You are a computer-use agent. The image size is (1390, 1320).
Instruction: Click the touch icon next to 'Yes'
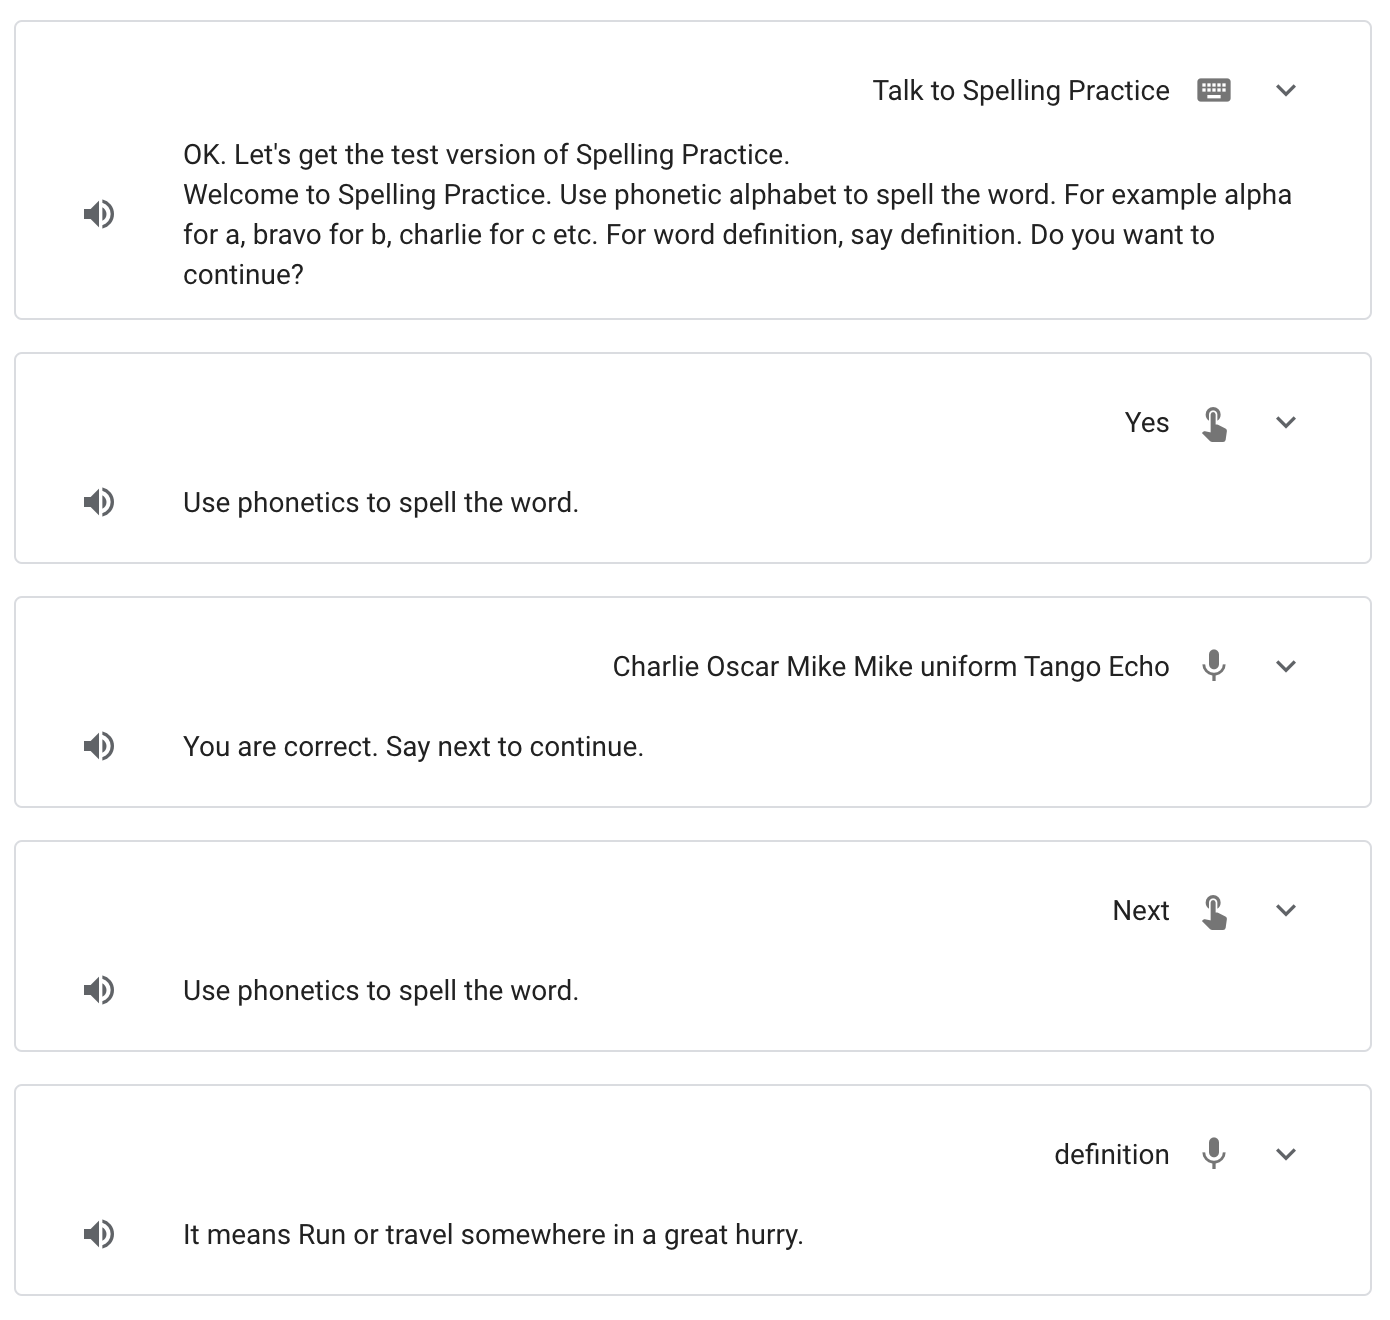click(x=1213, y=424)
